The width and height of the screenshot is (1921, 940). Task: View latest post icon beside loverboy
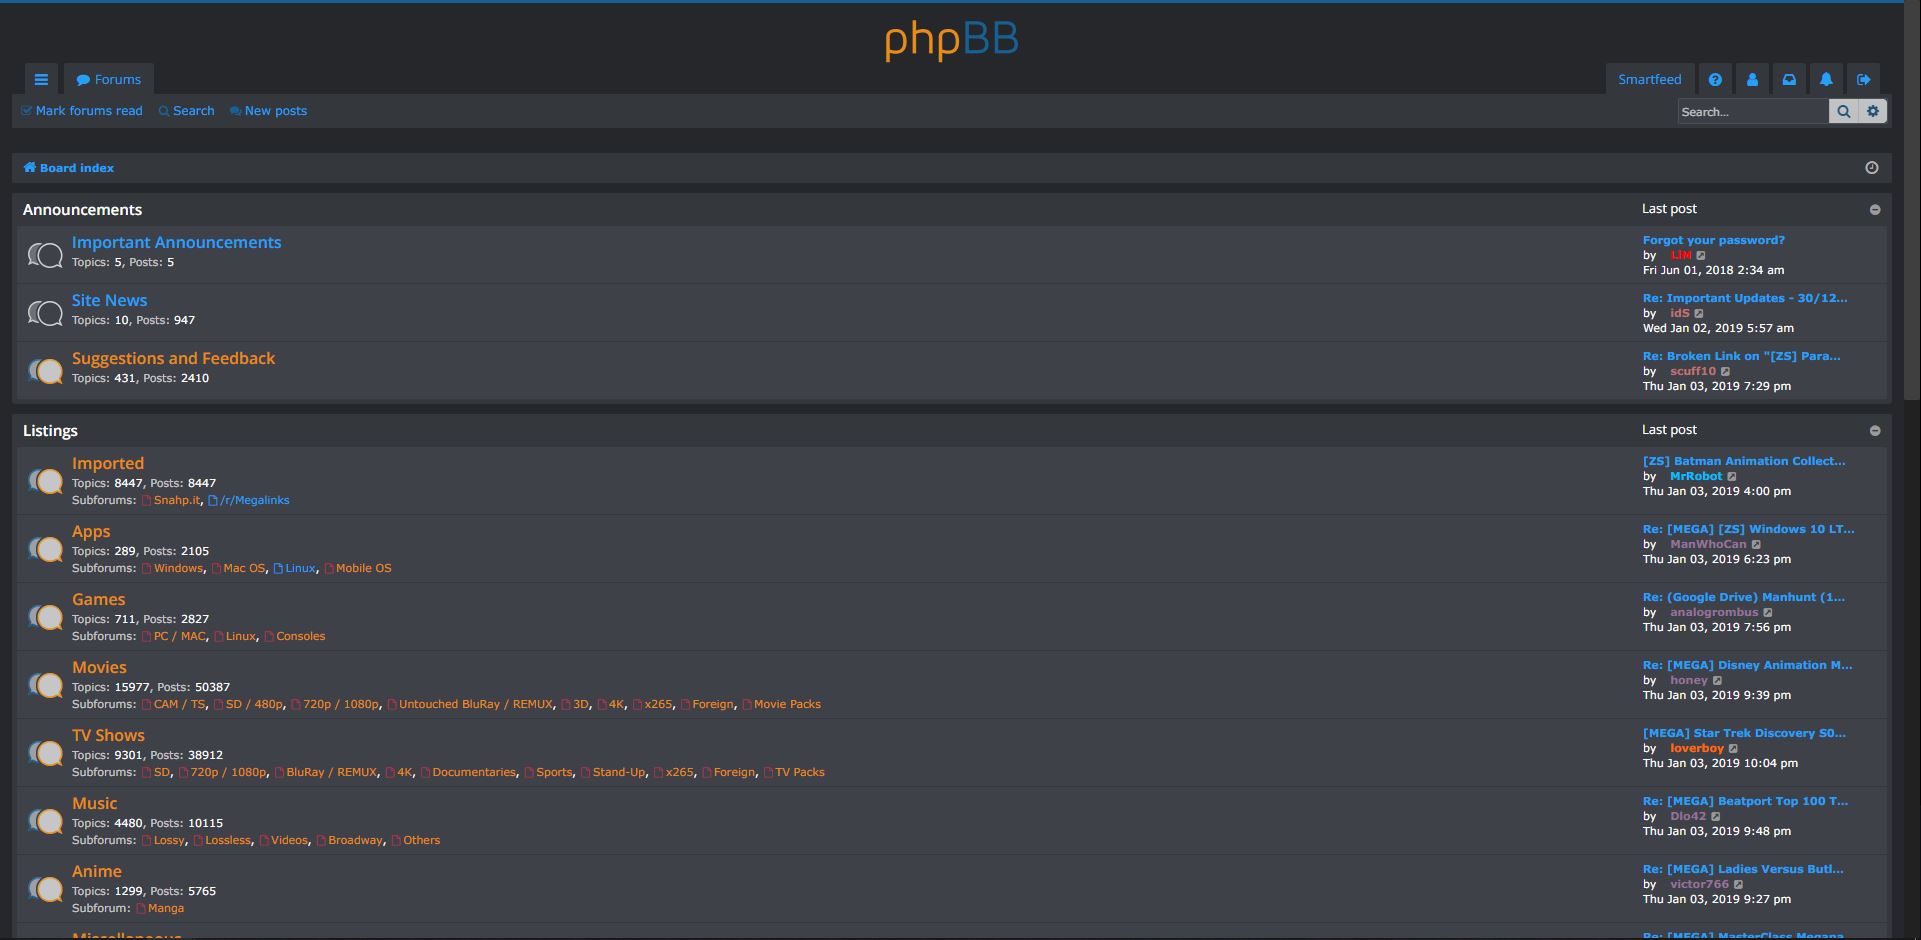point(1733,749)
